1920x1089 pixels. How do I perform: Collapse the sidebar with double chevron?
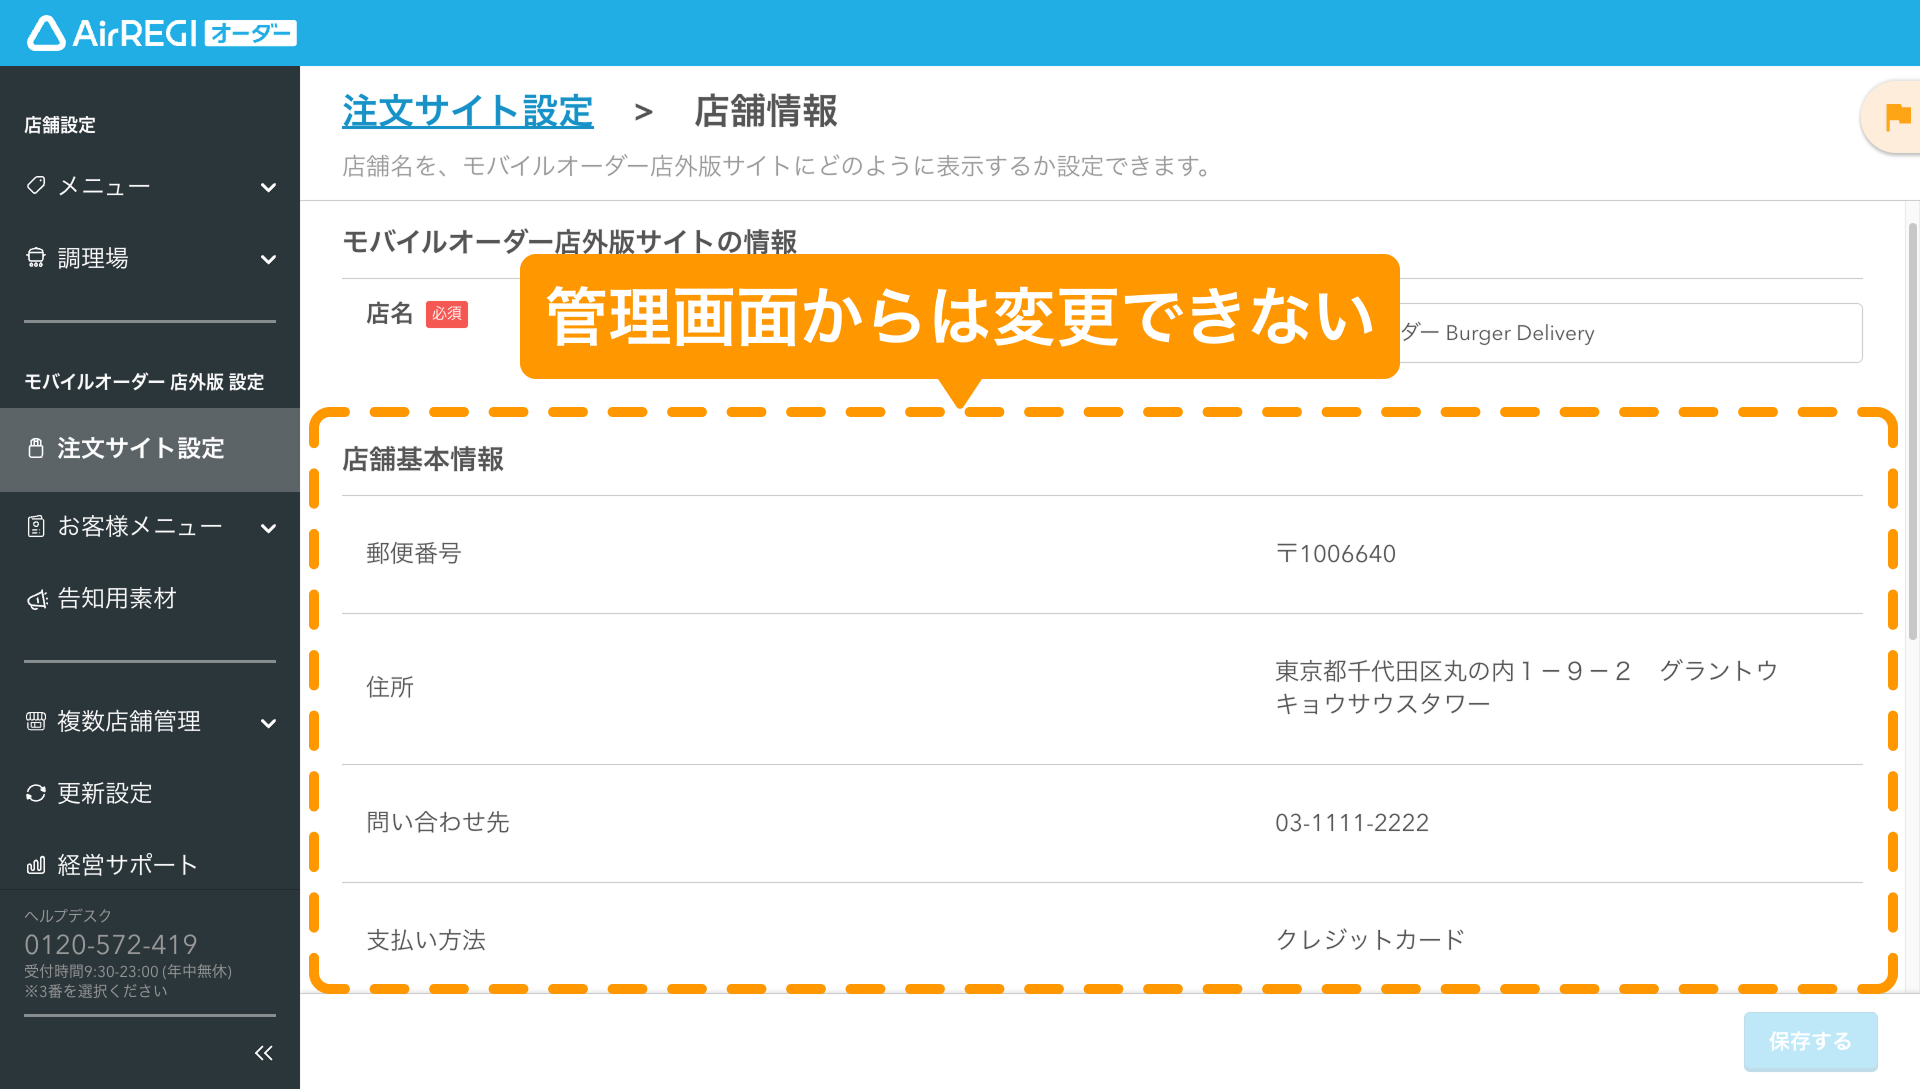(x=264, y=1053)
